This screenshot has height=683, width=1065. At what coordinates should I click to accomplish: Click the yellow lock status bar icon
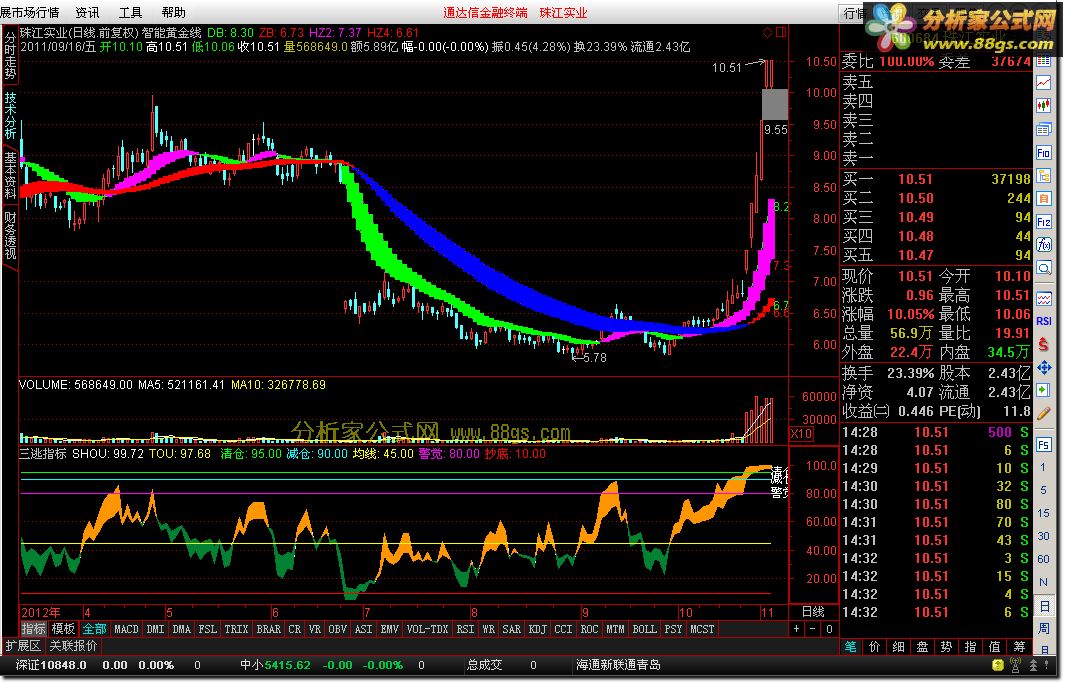click(997, 665)
